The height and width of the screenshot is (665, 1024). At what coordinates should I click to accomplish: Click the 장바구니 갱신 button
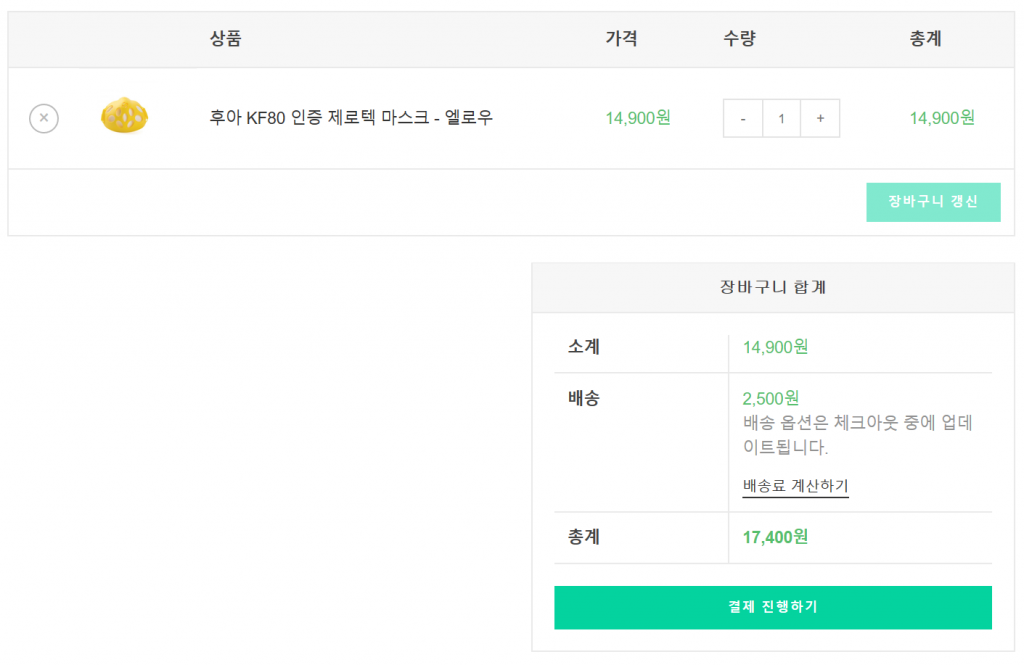(x=933, y=202)
